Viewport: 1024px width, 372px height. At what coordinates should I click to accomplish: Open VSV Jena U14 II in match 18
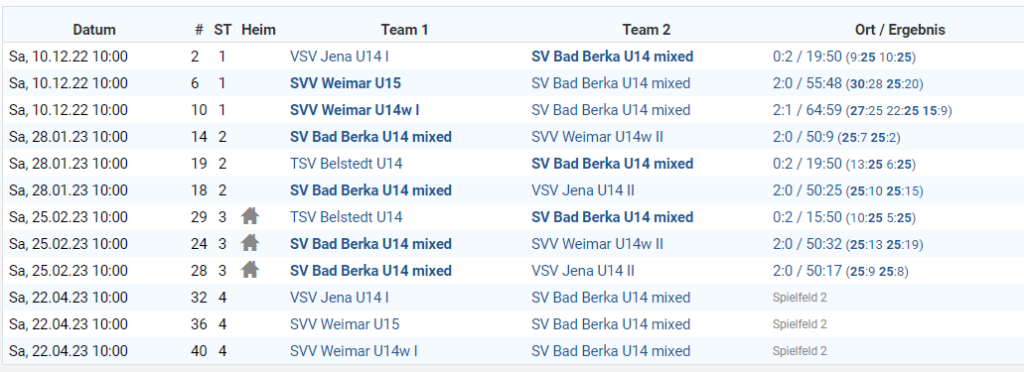click(x=583, y=191)
